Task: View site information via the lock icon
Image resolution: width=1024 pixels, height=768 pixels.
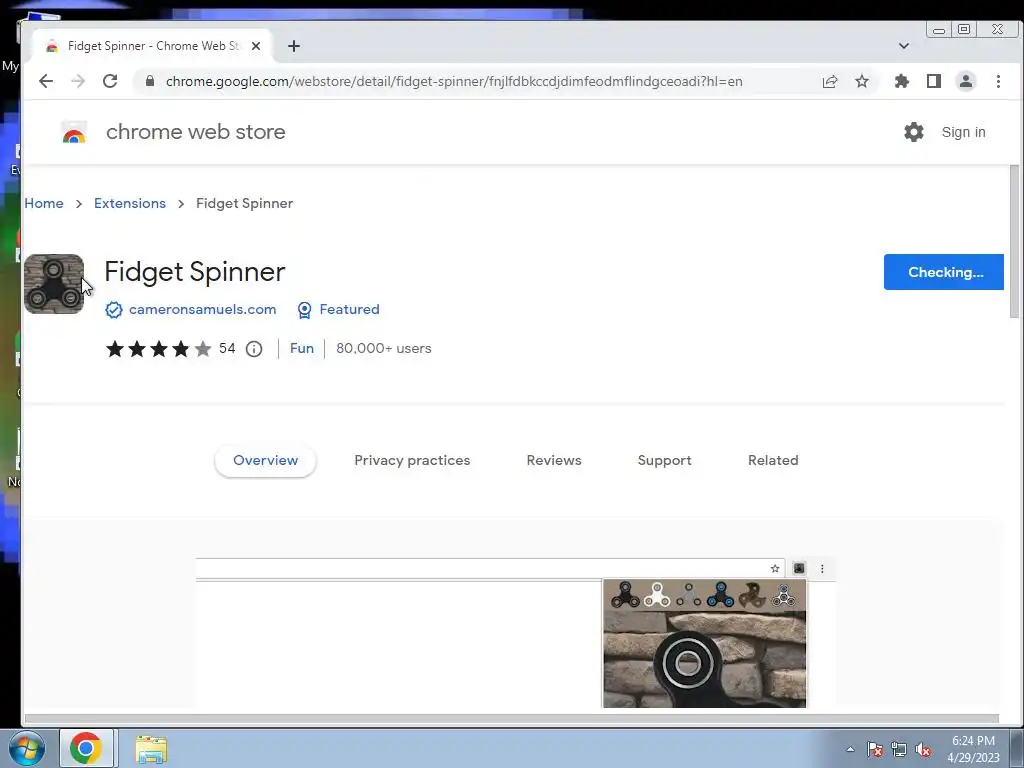Action: (150, 81)
